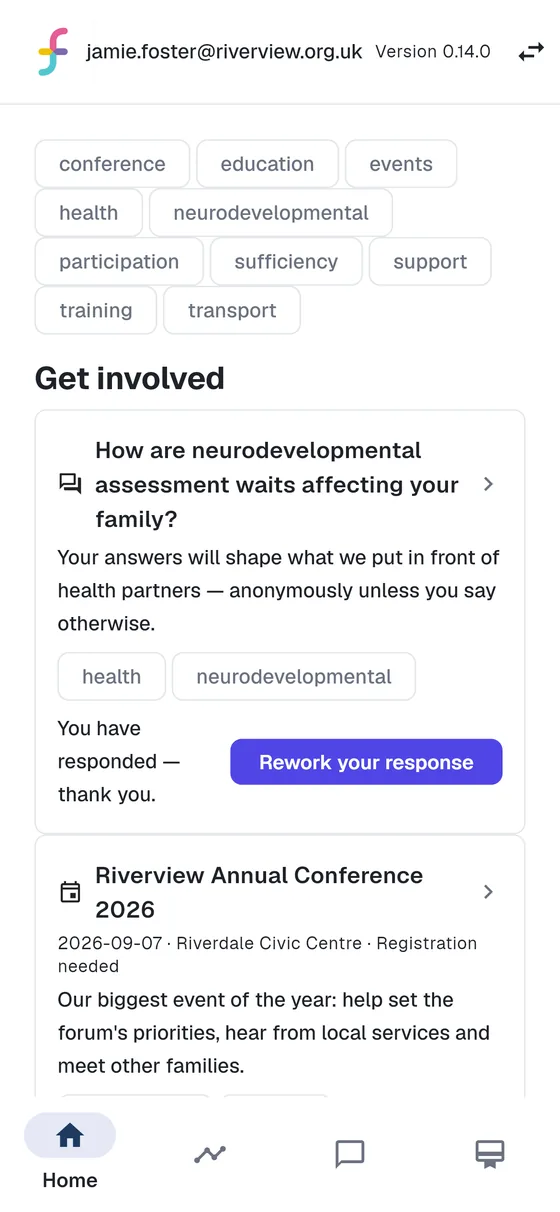This screenshot has height=1212, width=560.
Task: Toggle the participation filter tag
Action: coord(119,262)
